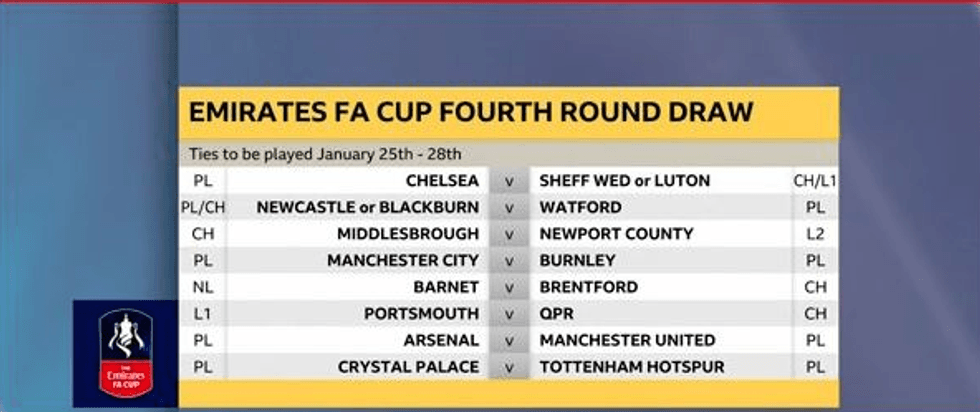Click SHEFF WED or LUTON team name
This screenshot has width=980, height=412.
pos(624,181)
